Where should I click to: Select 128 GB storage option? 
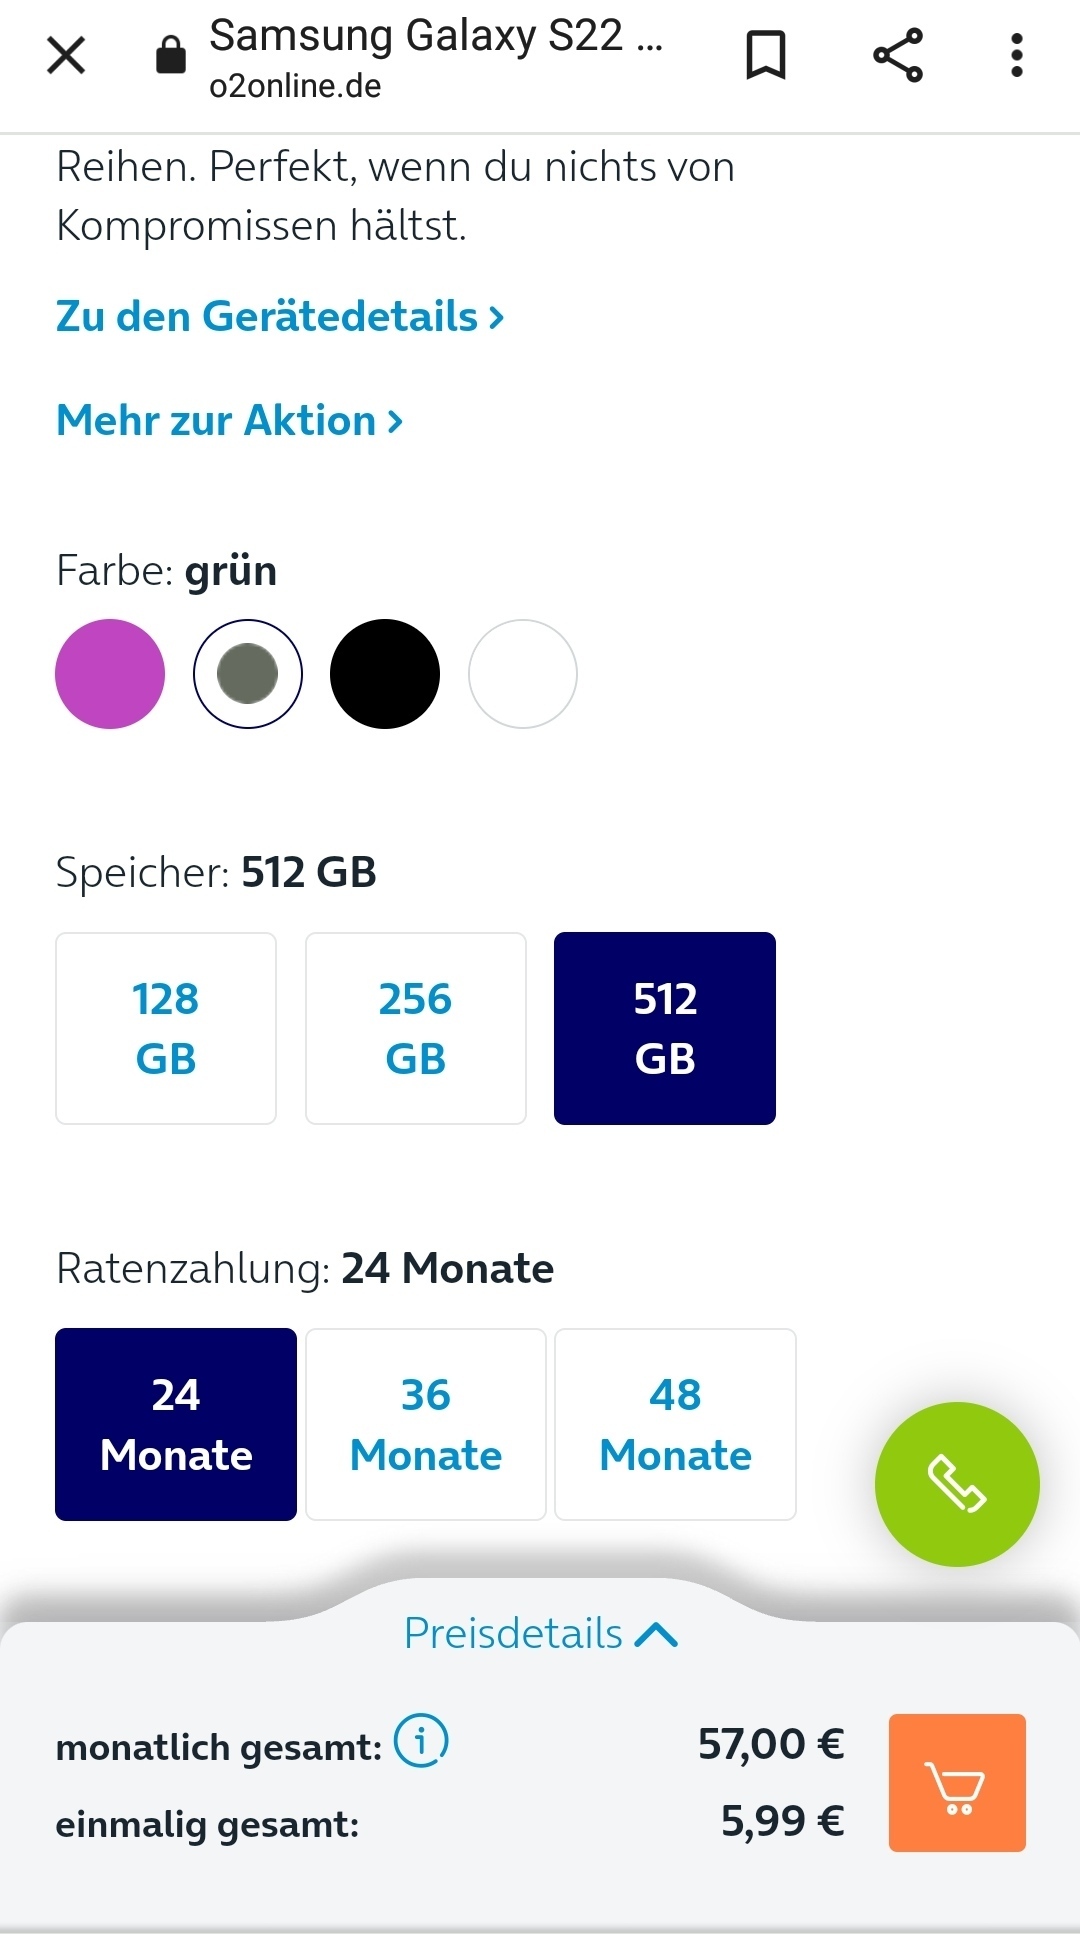pos(166,1028)
